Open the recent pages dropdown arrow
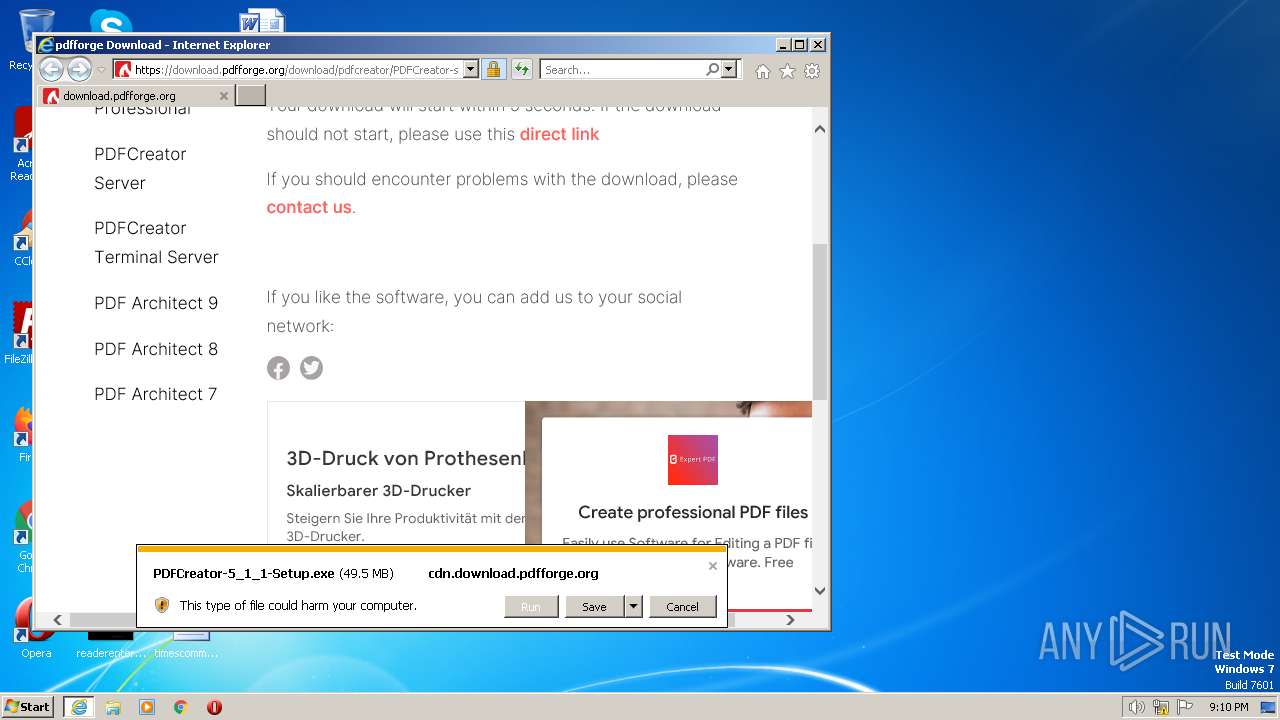 [101, 70]
